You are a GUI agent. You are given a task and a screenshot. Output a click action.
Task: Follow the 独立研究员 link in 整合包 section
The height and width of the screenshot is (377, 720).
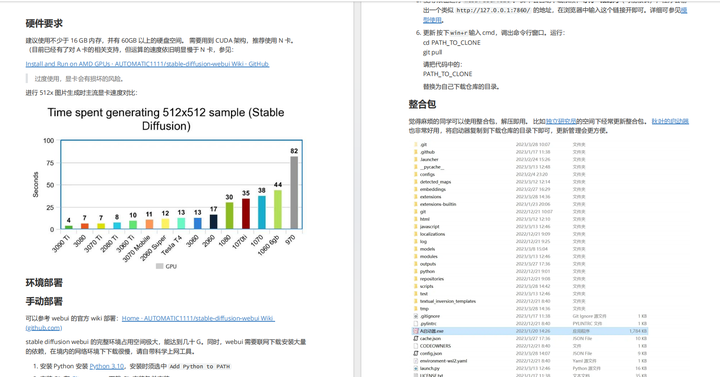click(561, 121)
